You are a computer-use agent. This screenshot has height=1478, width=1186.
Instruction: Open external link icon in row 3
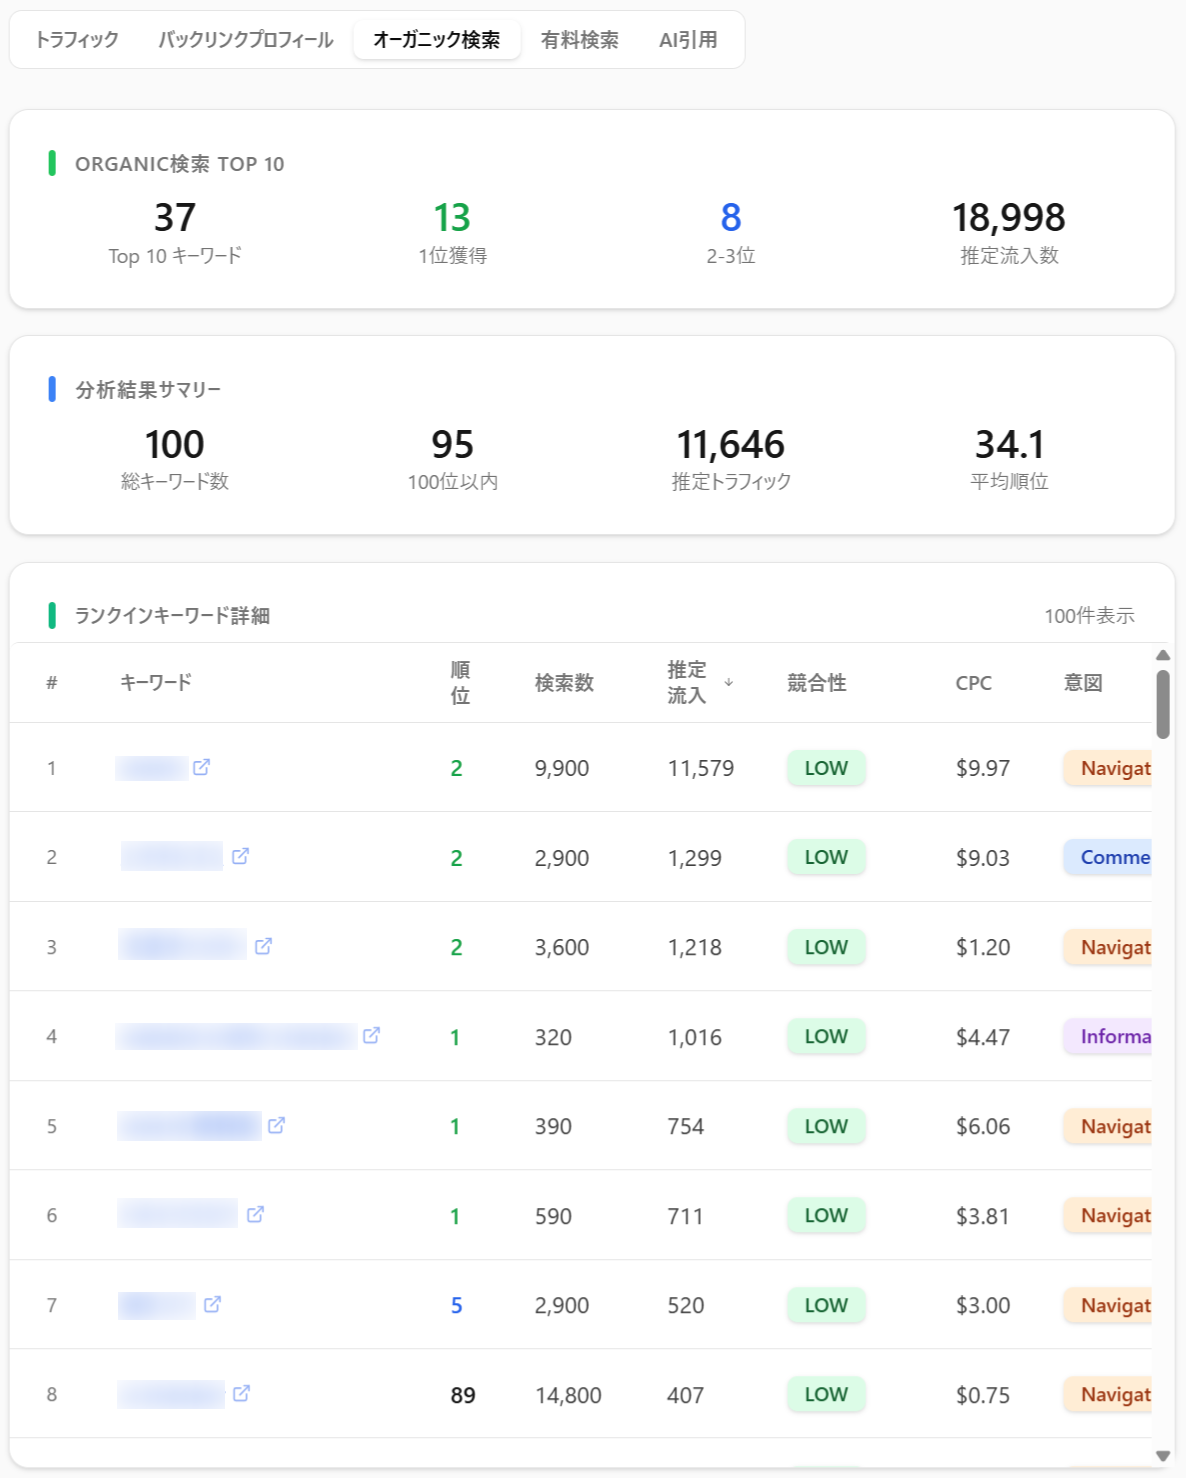263,946
